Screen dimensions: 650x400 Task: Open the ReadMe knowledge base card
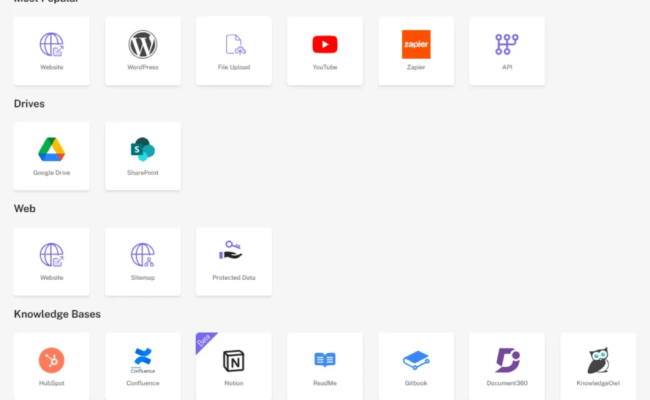point(325,366)
